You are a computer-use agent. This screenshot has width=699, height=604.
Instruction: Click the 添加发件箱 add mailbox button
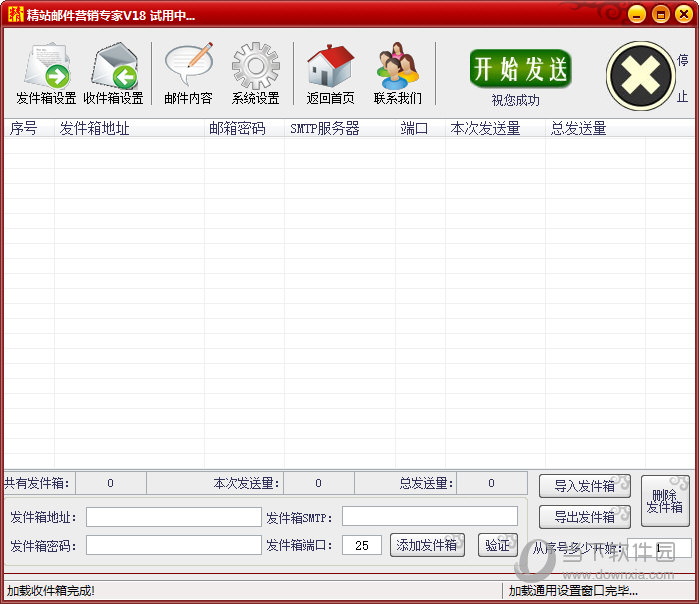[427, 545]
